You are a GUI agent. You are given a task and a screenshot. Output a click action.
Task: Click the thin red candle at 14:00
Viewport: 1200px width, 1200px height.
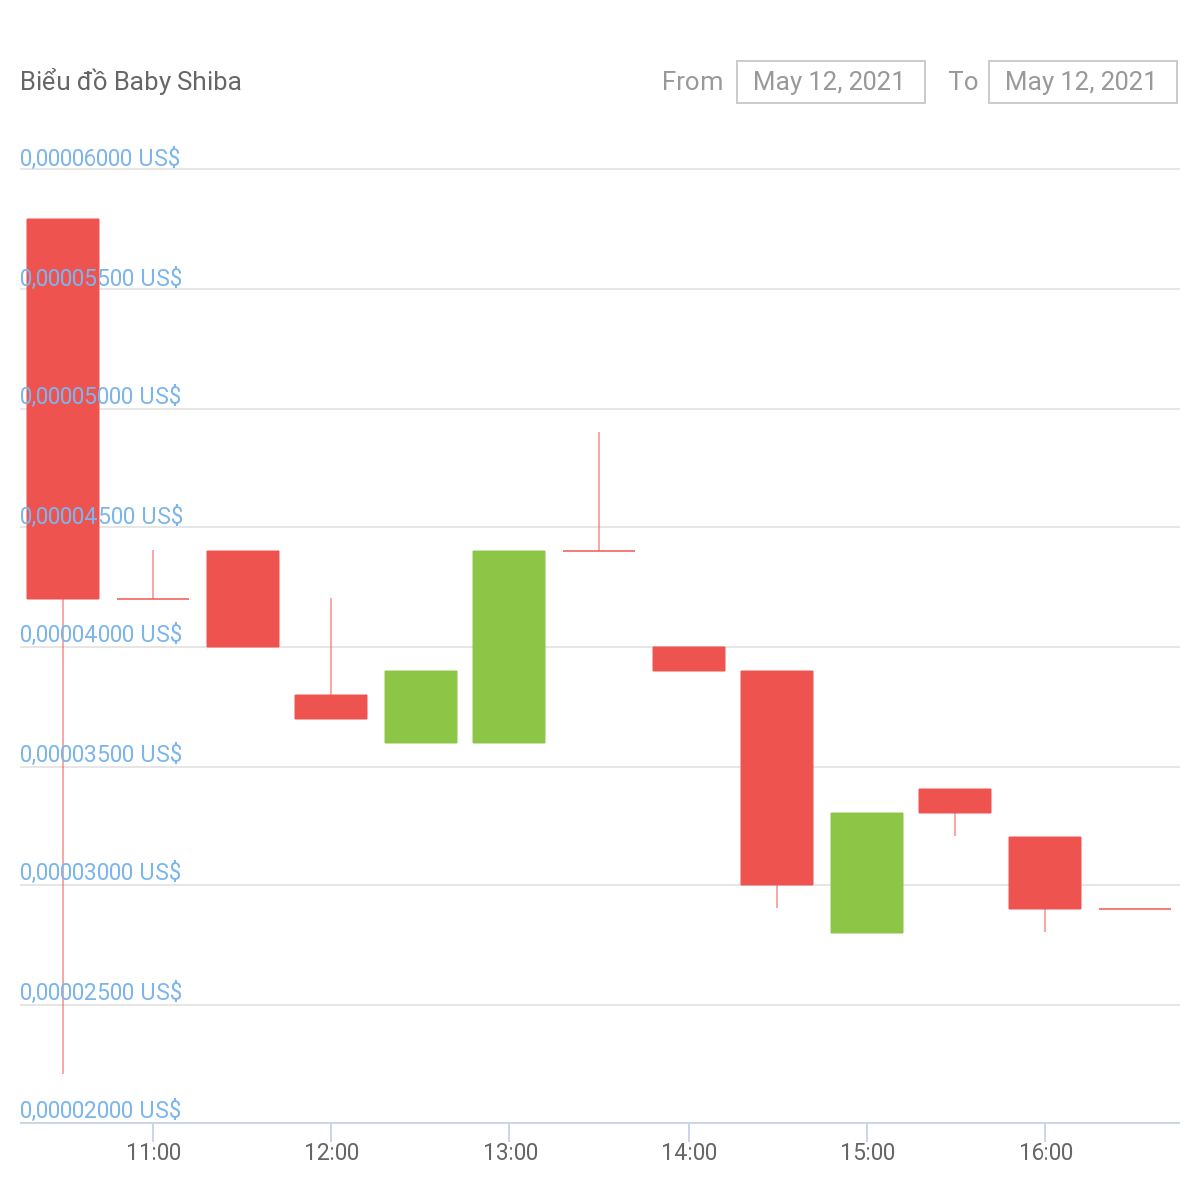(689, 658)
